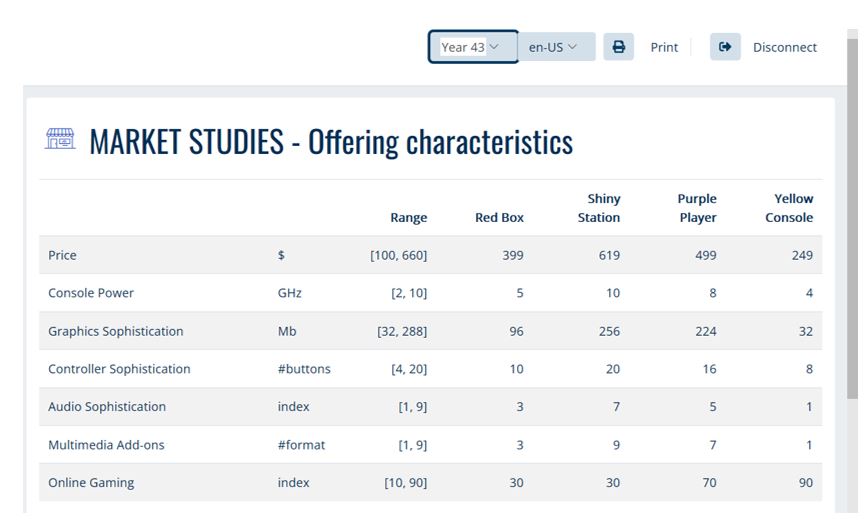Click the vertical scrollbar on the right

[852, 200]
